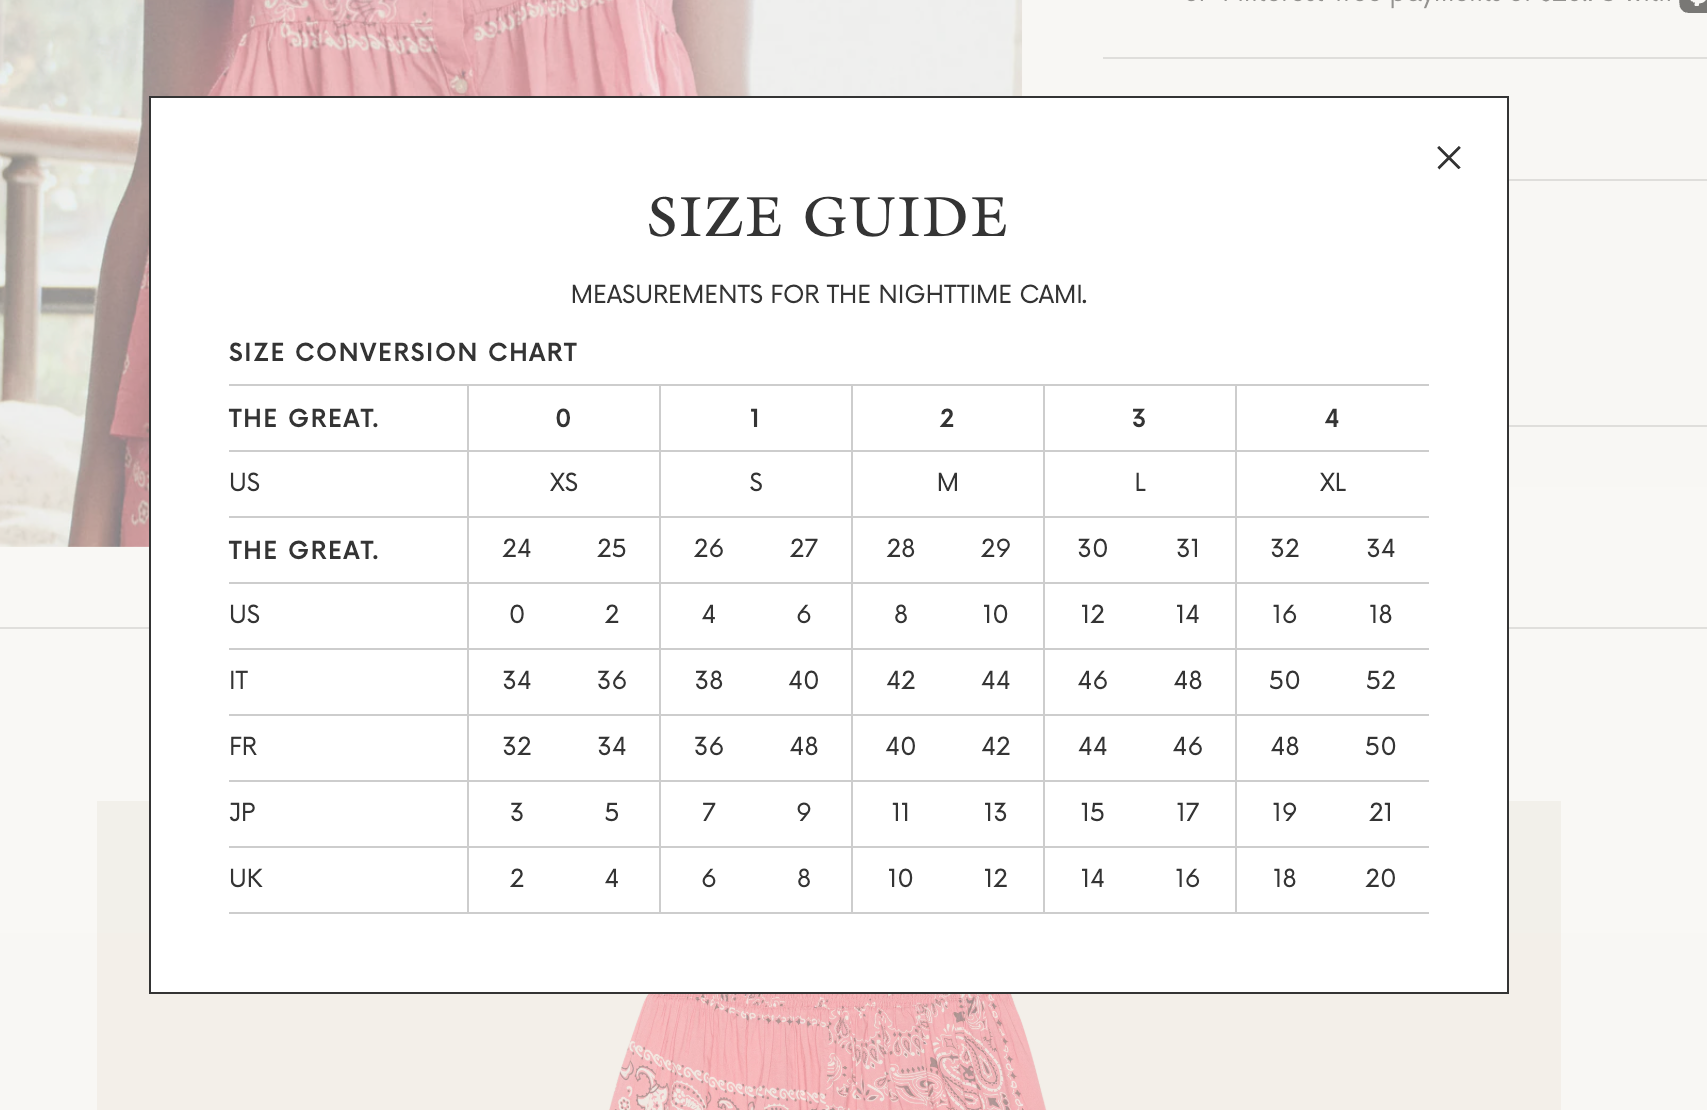Click 10 in the US numeric row
The width and height of the screenshot is (1707, 1110).
(x=995, y=614)
